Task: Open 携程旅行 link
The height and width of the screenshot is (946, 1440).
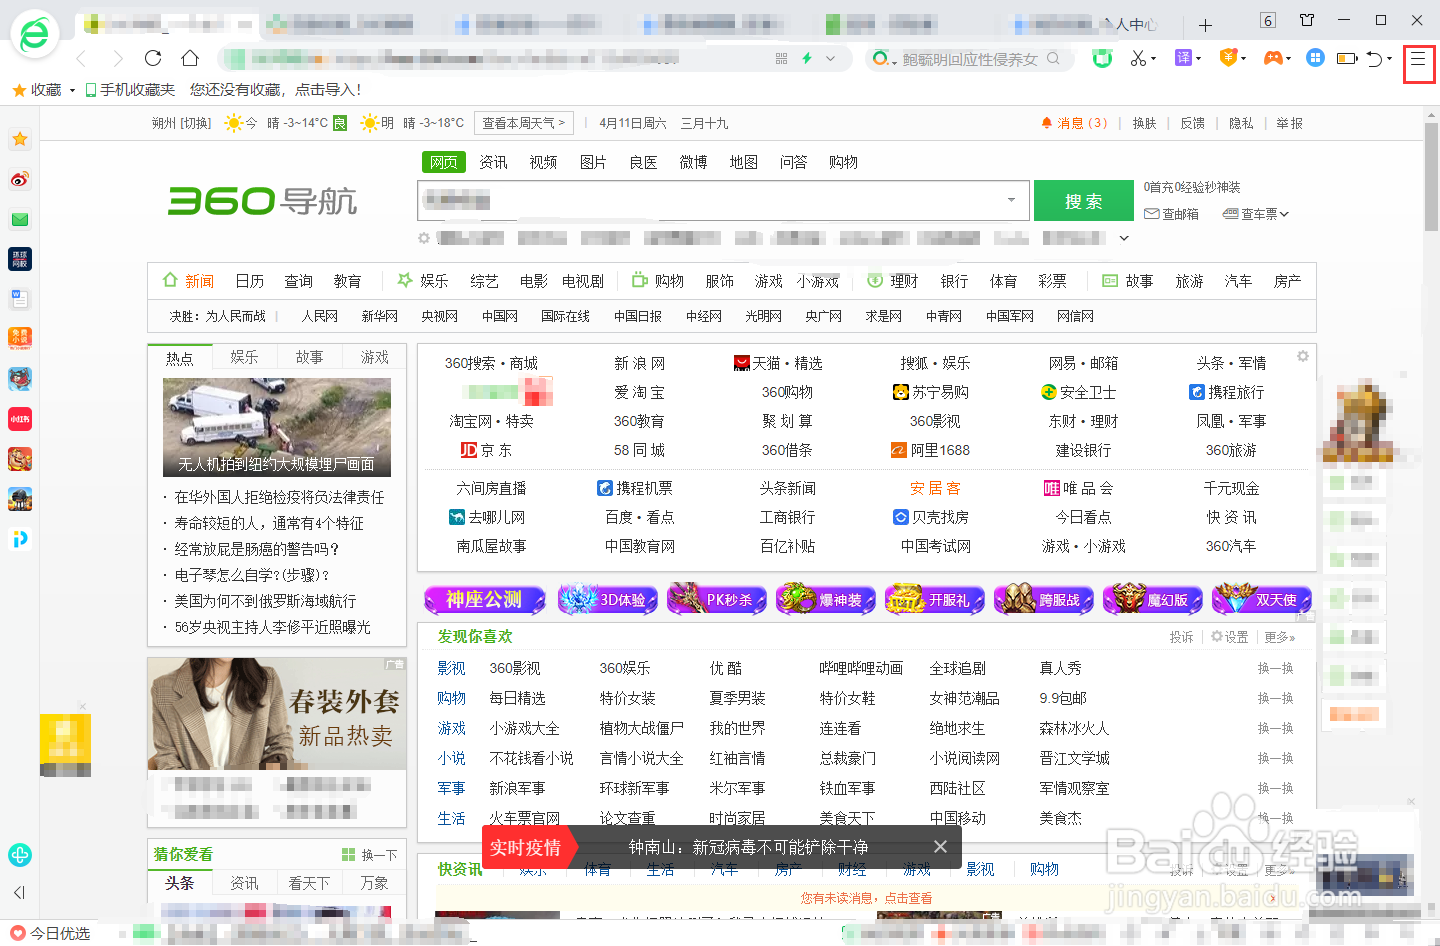Action: [1227, 392]
